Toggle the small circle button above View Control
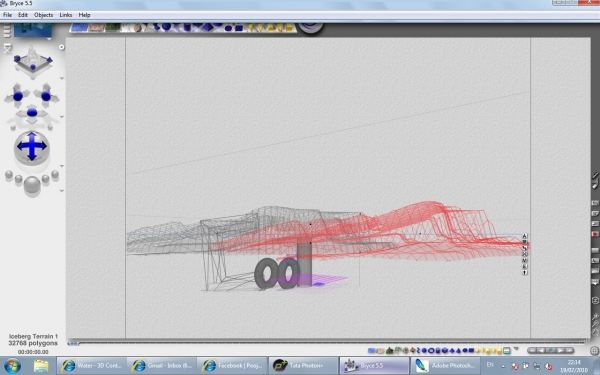 click(x=62, y=47)
